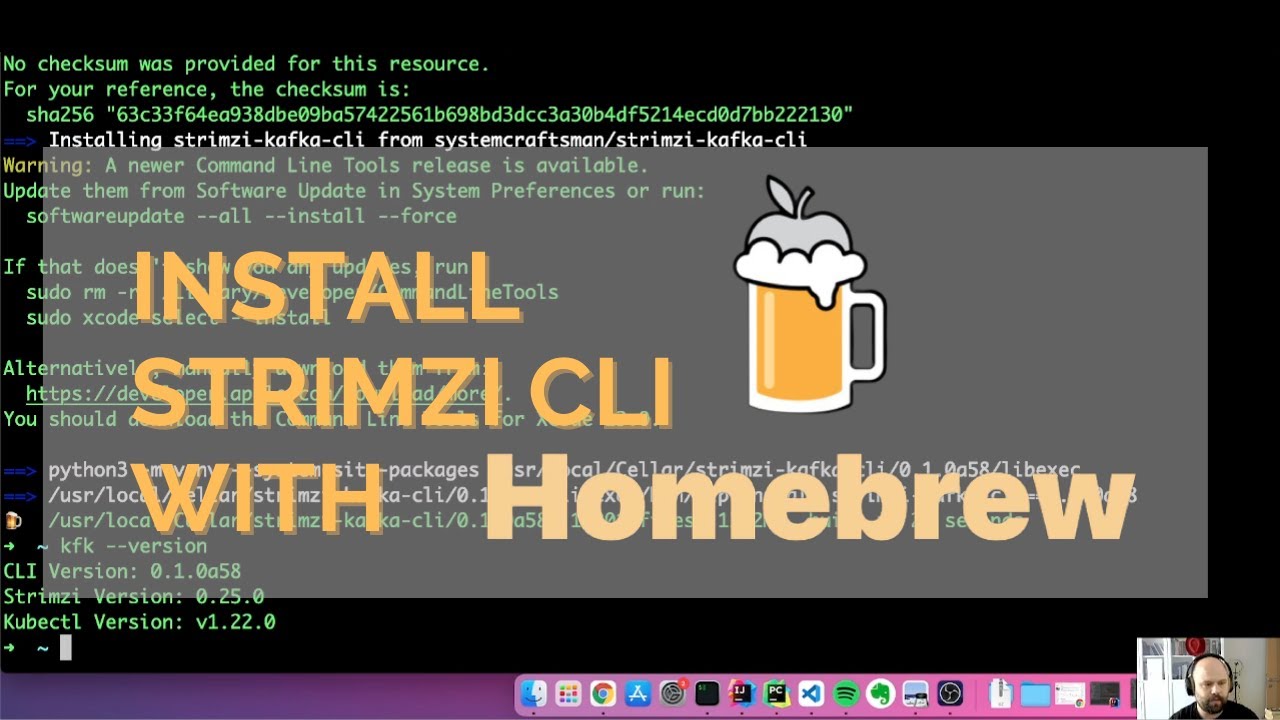1280x720 pixels.
Task: Open OBS Studio from the dock
Action: click(950, 693)
